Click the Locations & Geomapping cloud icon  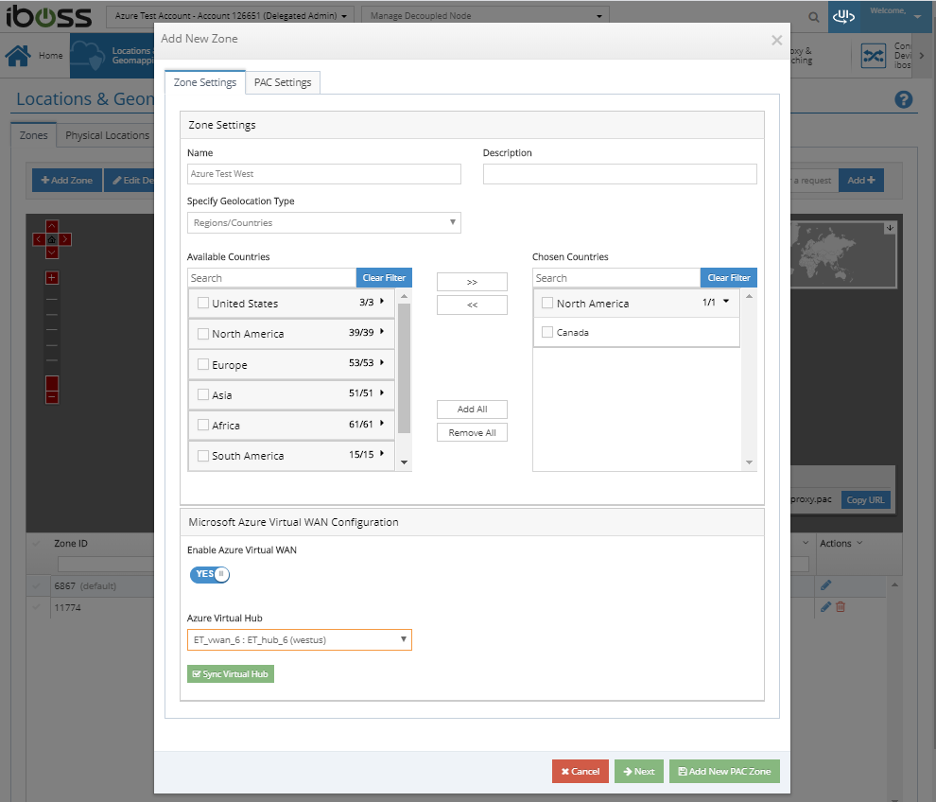pos(88,55)
